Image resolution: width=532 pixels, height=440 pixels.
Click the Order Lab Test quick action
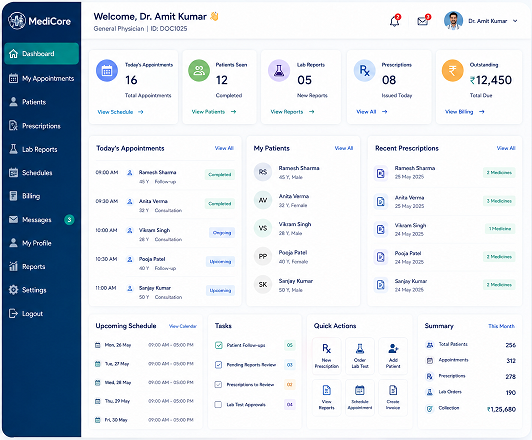360,356
